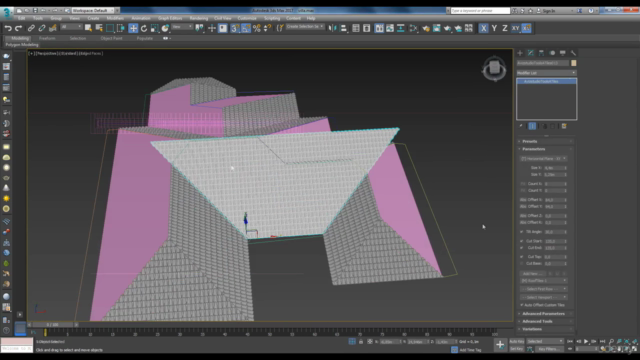Image resolution: width=640 pixels, height=360 pixels.
Task: Toggle the Cut Top checkbox
Action: click(x=522, y=257)
